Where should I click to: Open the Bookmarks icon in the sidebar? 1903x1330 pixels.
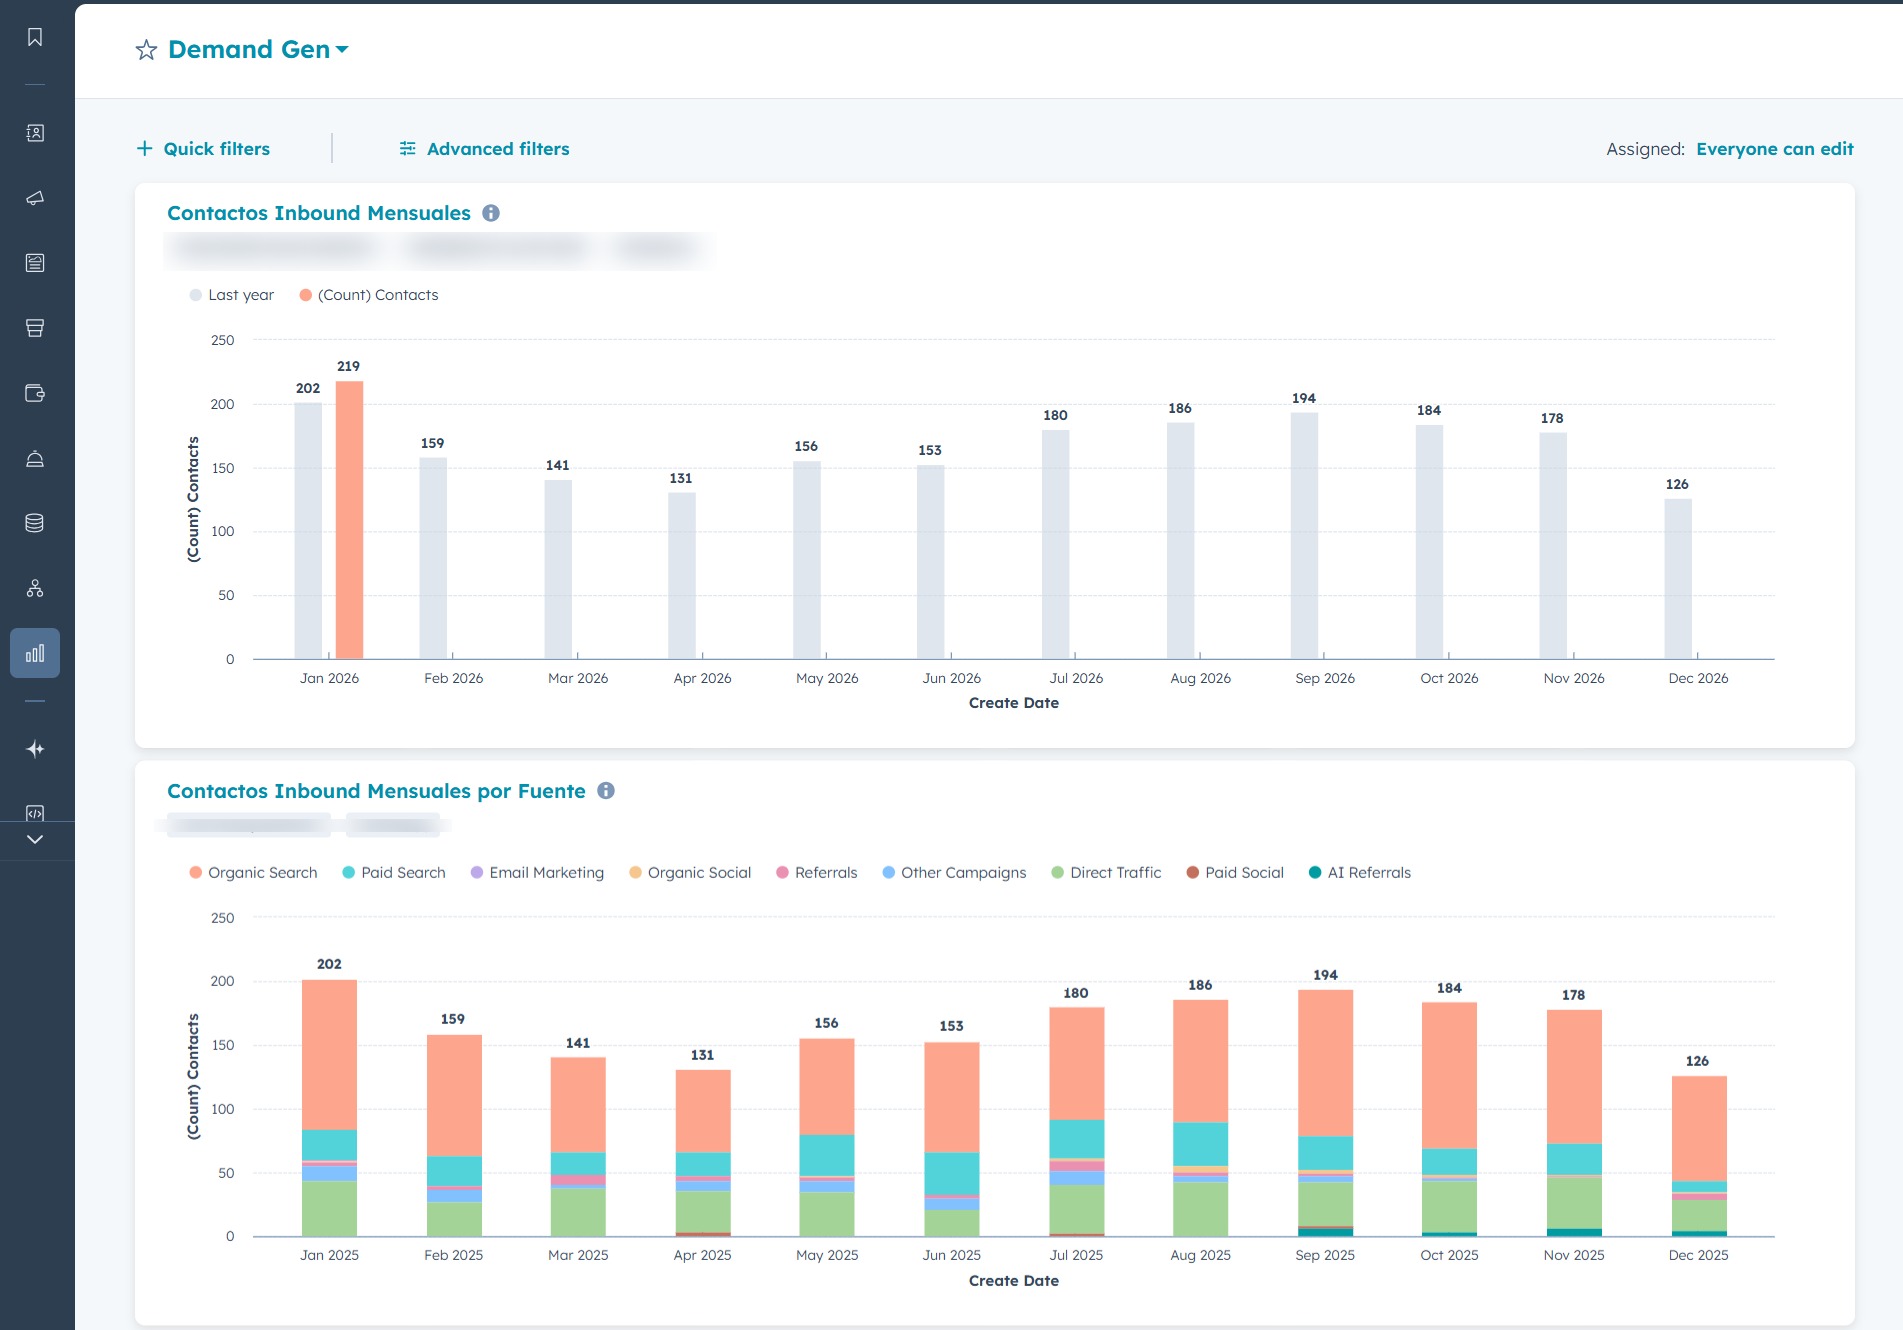coord(35,37)
